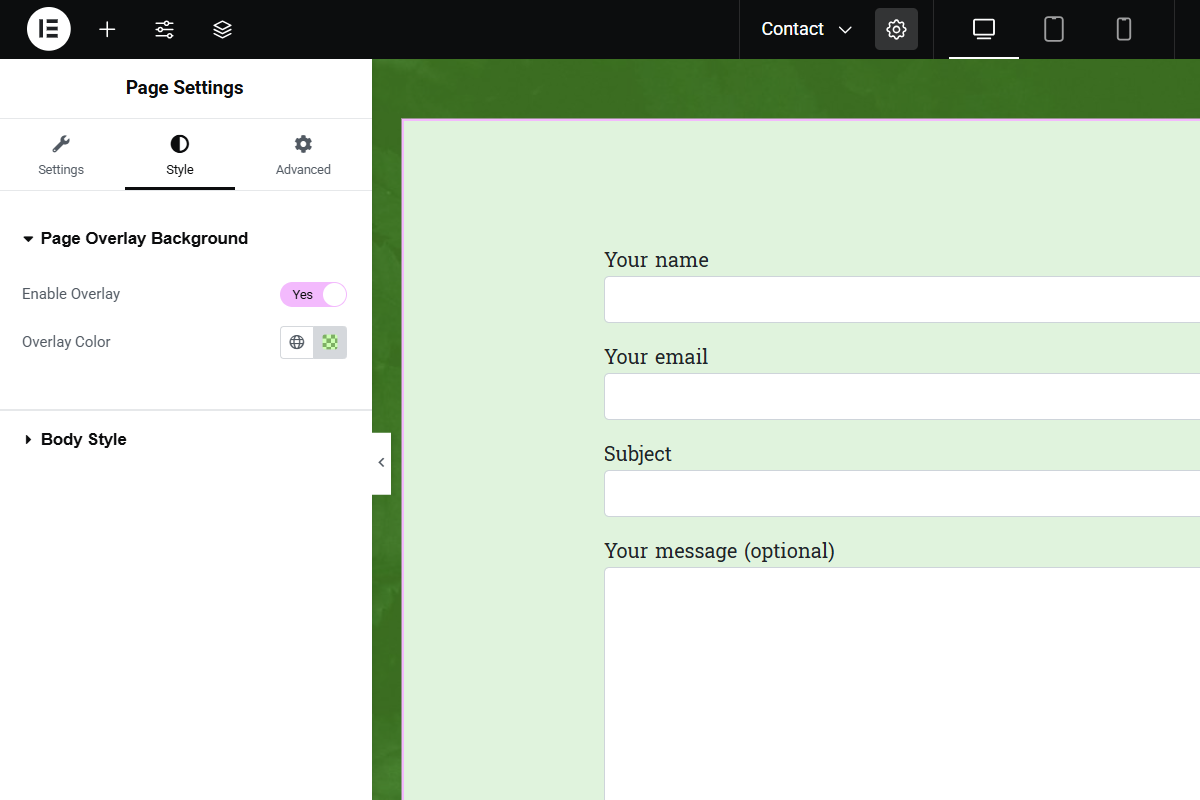1200x800 pixels.
Task: Switch to the Settings tab
Action: coord(61,156)
